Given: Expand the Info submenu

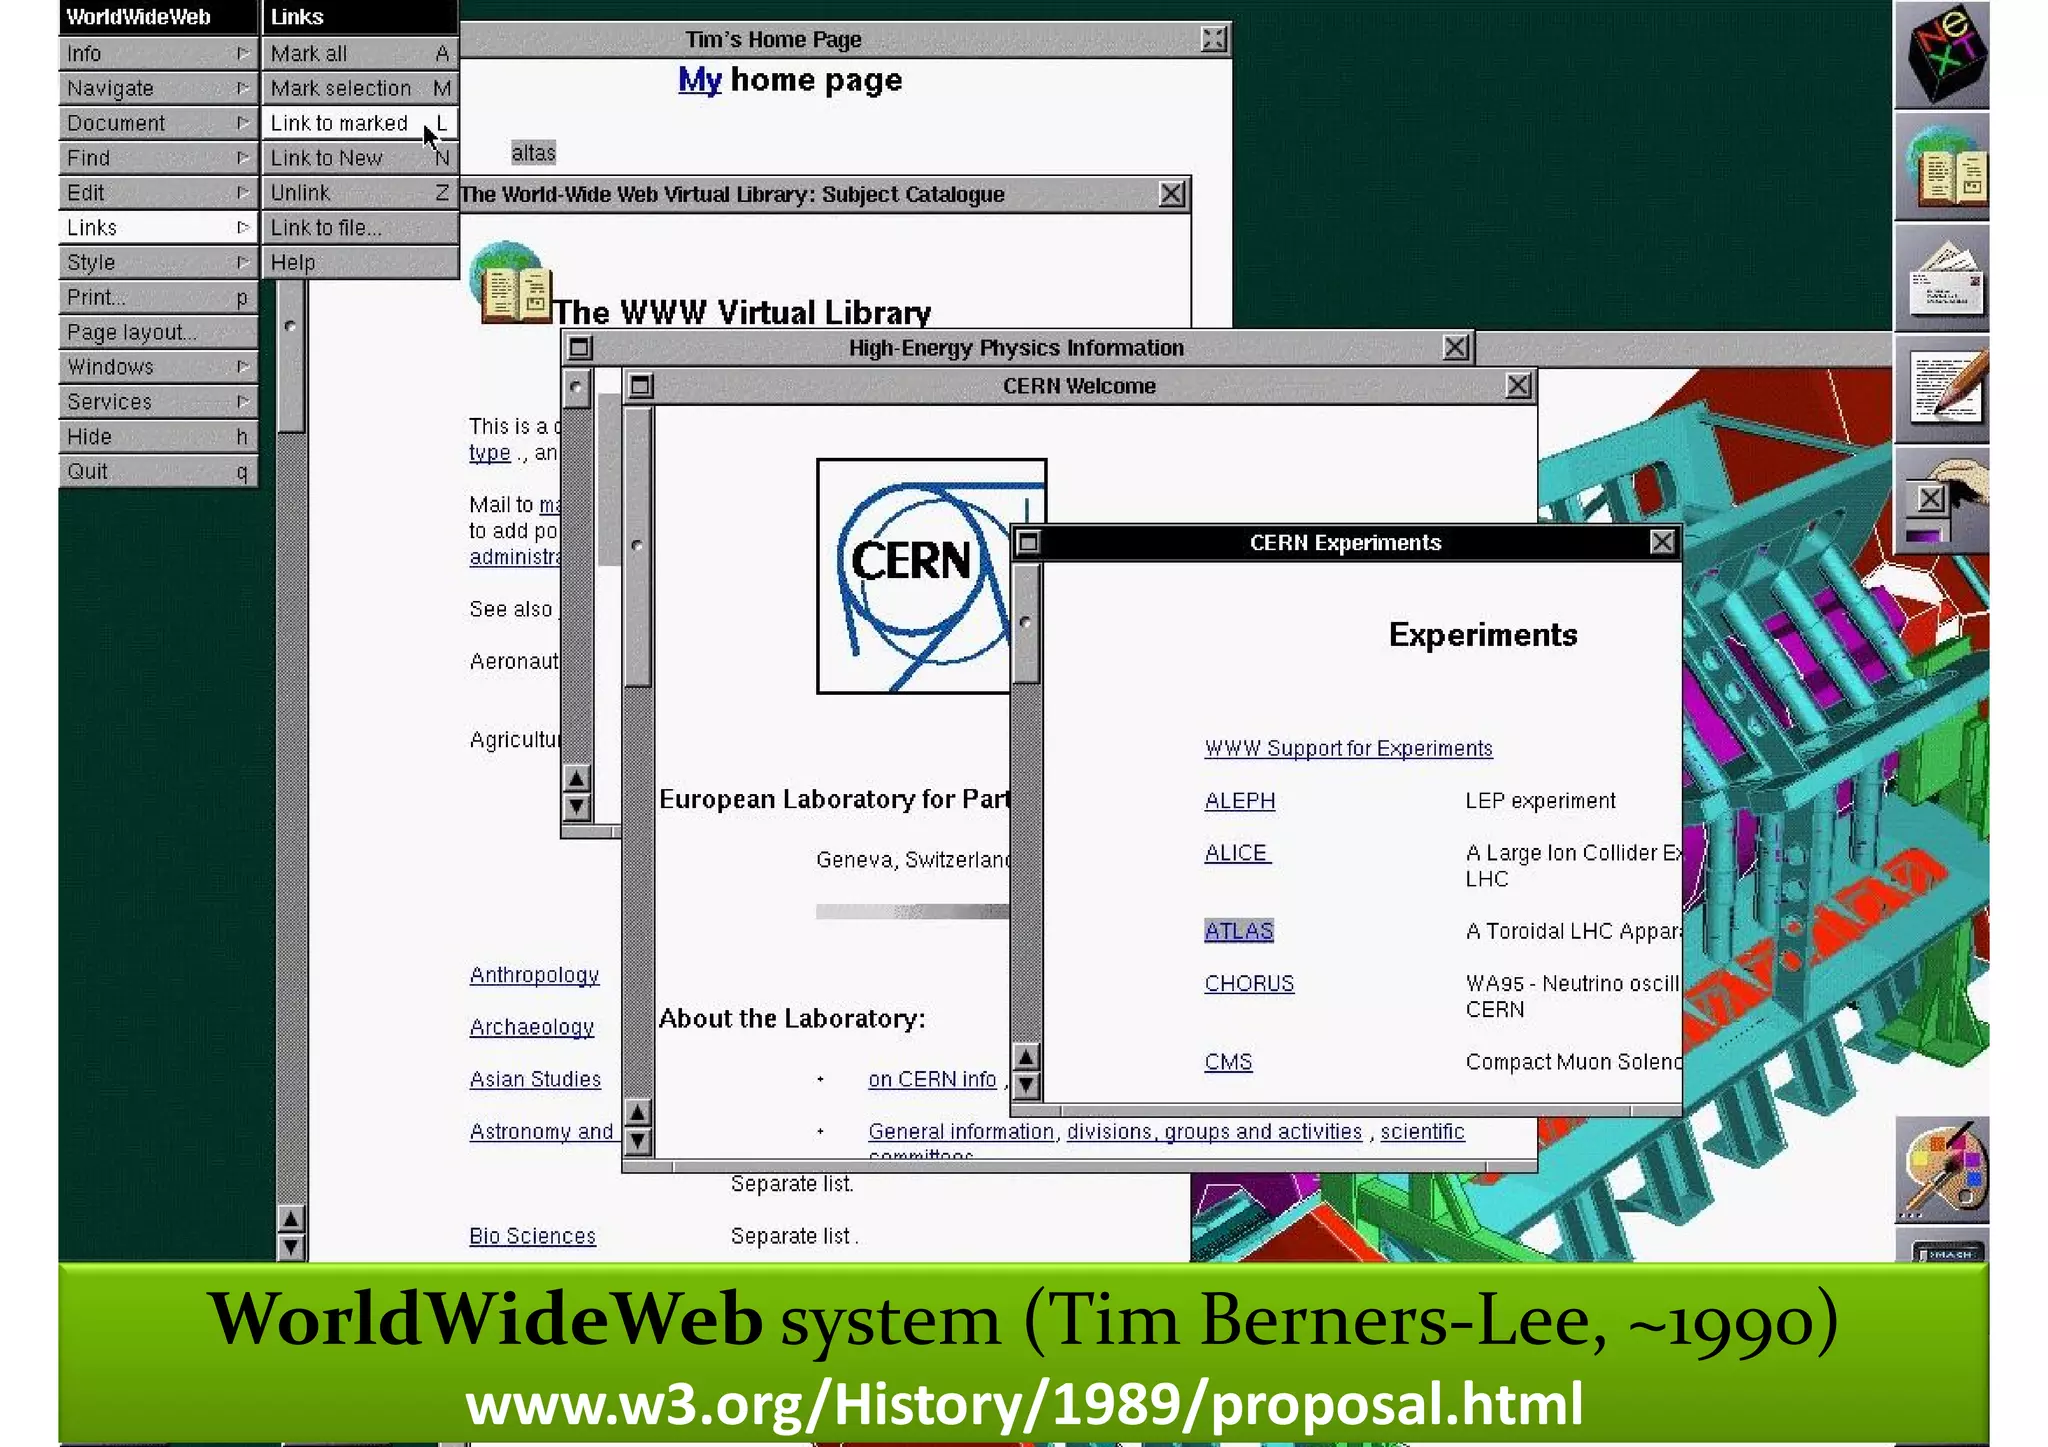Looking at the screenshot, I should [158, 53].
